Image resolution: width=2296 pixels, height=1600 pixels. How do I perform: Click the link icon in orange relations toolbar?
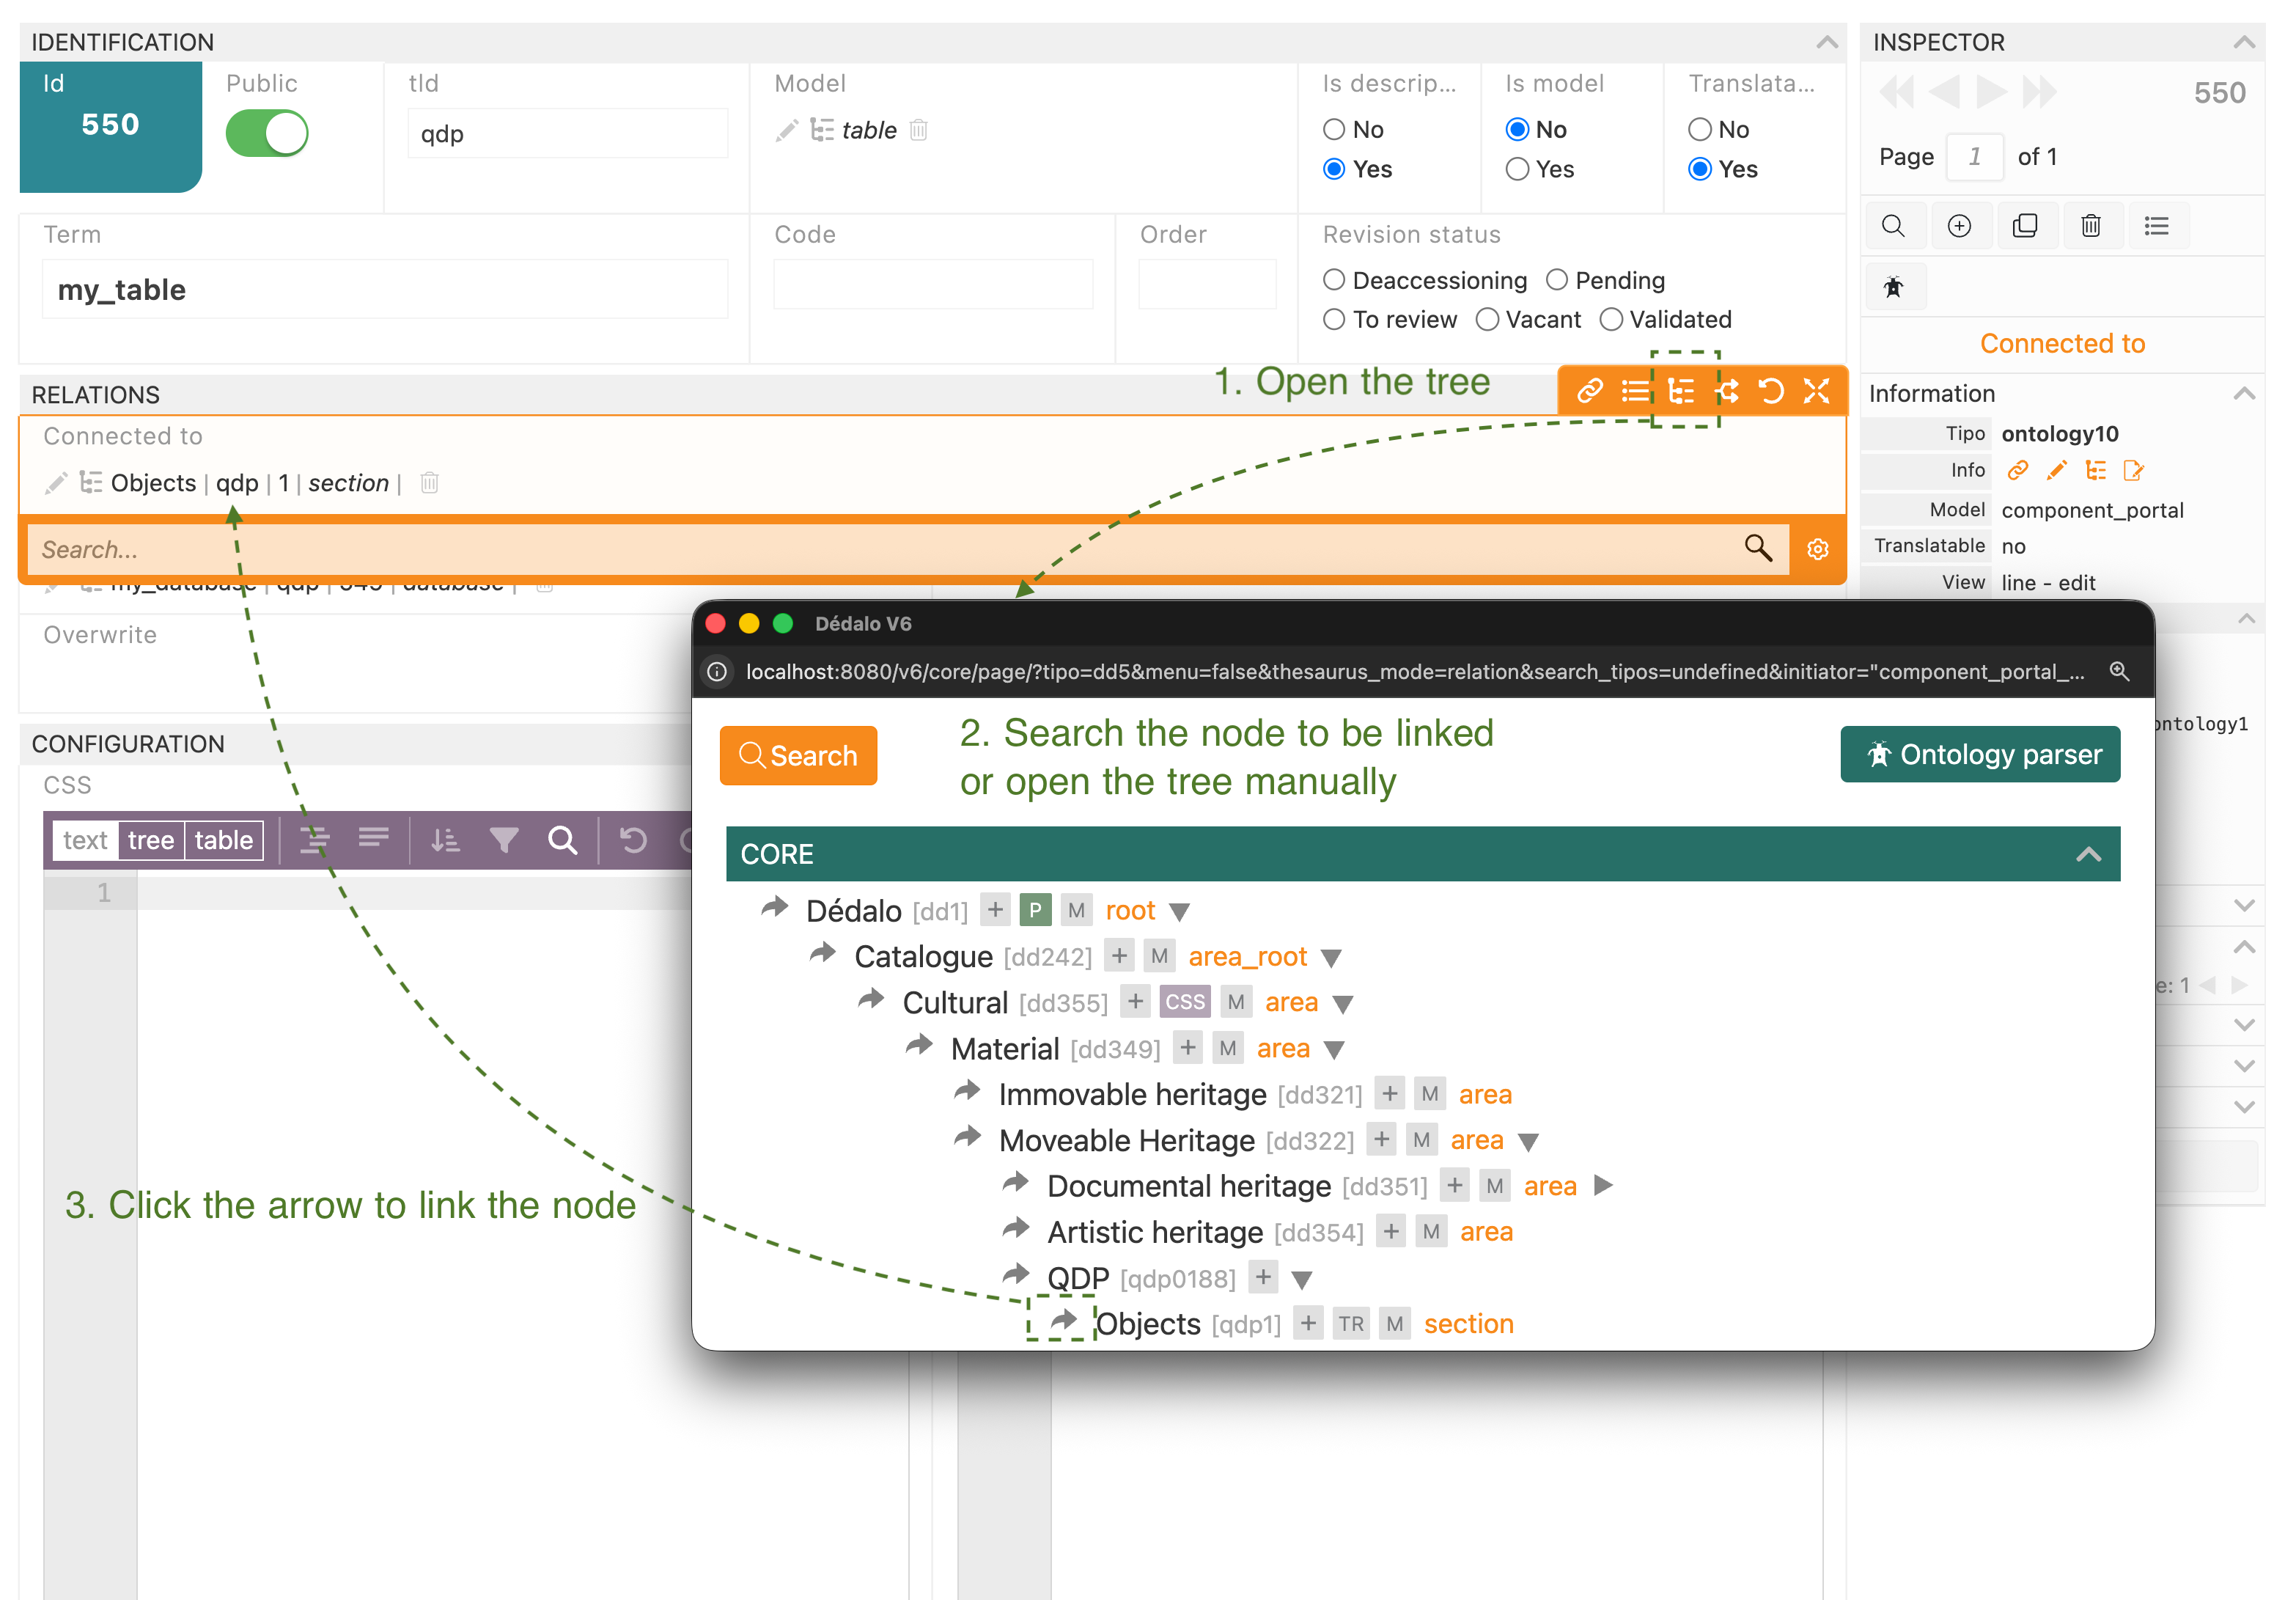coord(1590,391)
